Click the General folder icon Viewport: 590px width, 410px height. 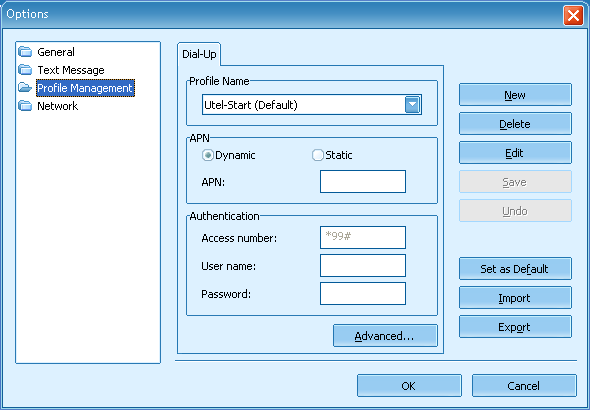tap(25, 52)
